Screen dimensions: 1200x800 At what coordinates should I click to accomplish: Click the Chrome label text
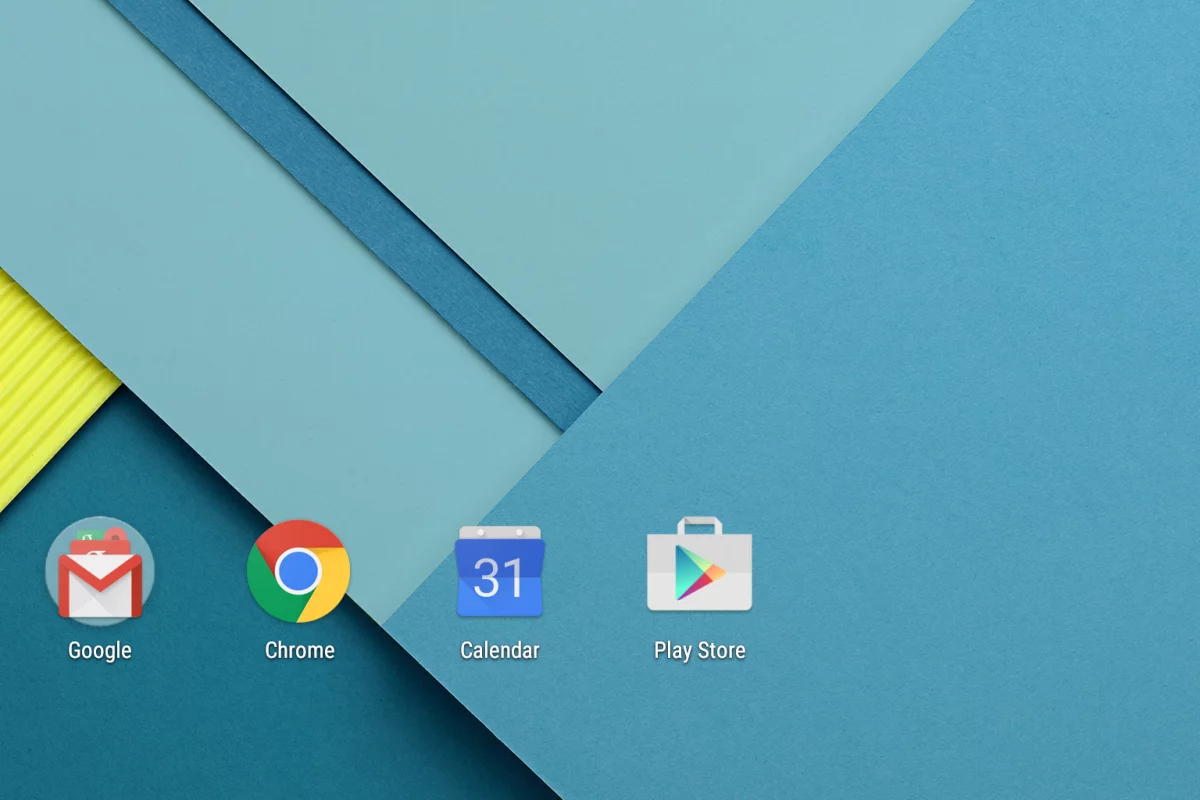click(x=299, y=650)
